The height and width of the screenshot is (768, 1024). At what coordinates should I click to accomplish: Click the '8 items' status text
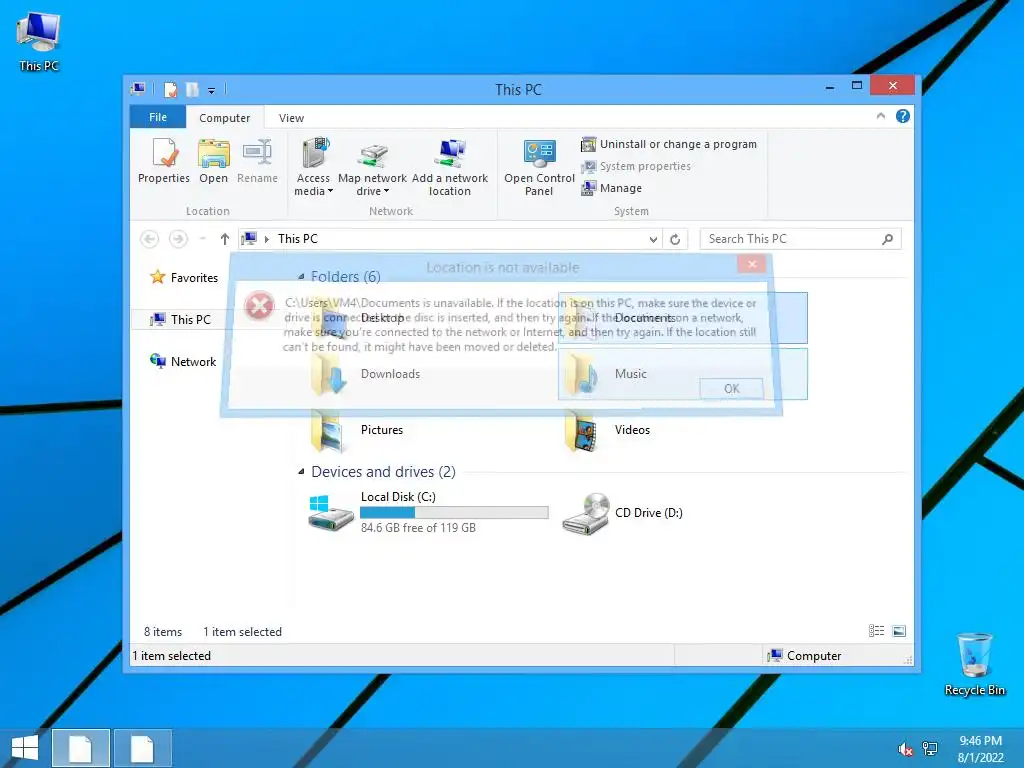click(x=163, y=632)
